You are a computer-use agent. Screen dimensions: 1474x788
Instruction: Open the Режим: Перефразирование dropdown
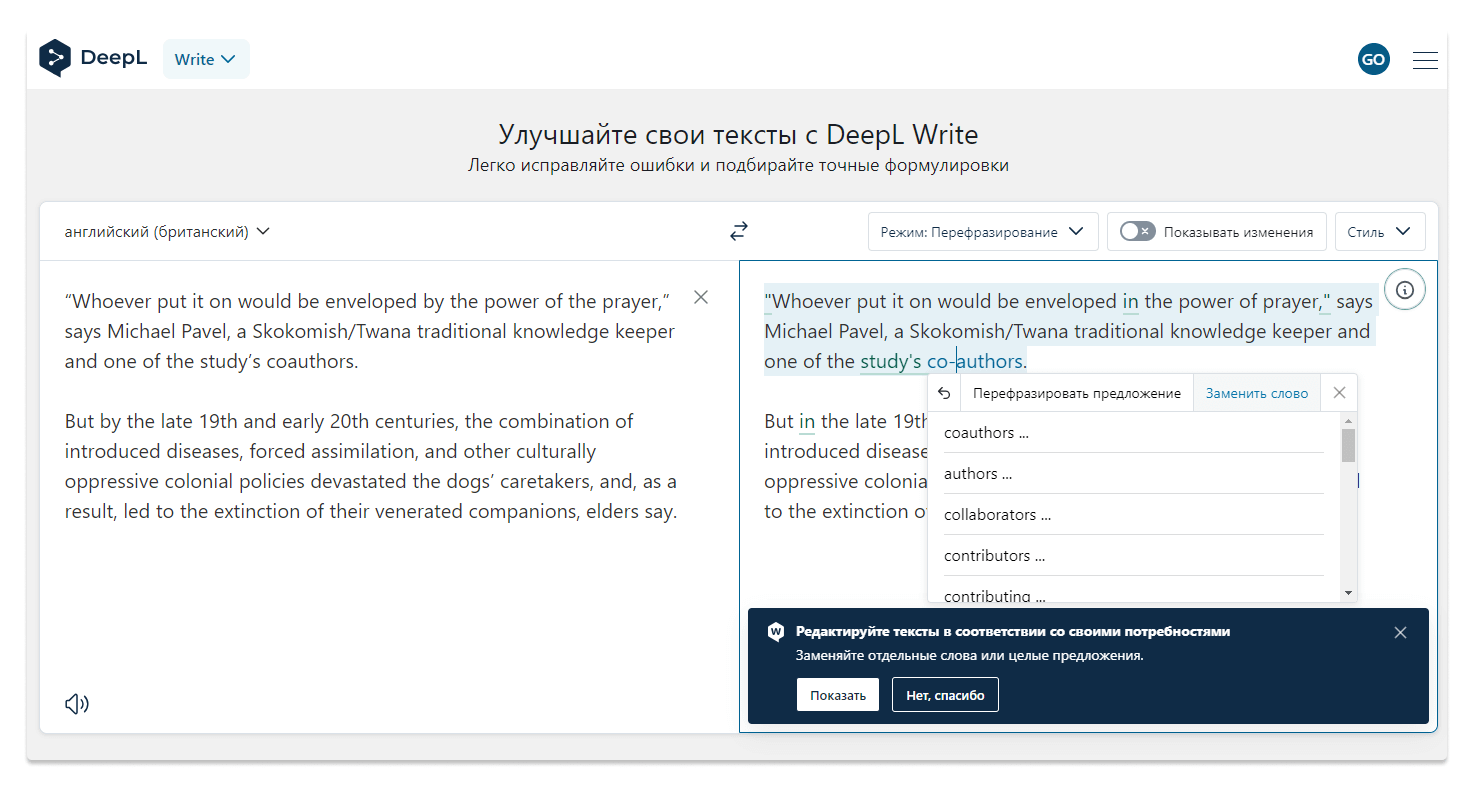983,231
